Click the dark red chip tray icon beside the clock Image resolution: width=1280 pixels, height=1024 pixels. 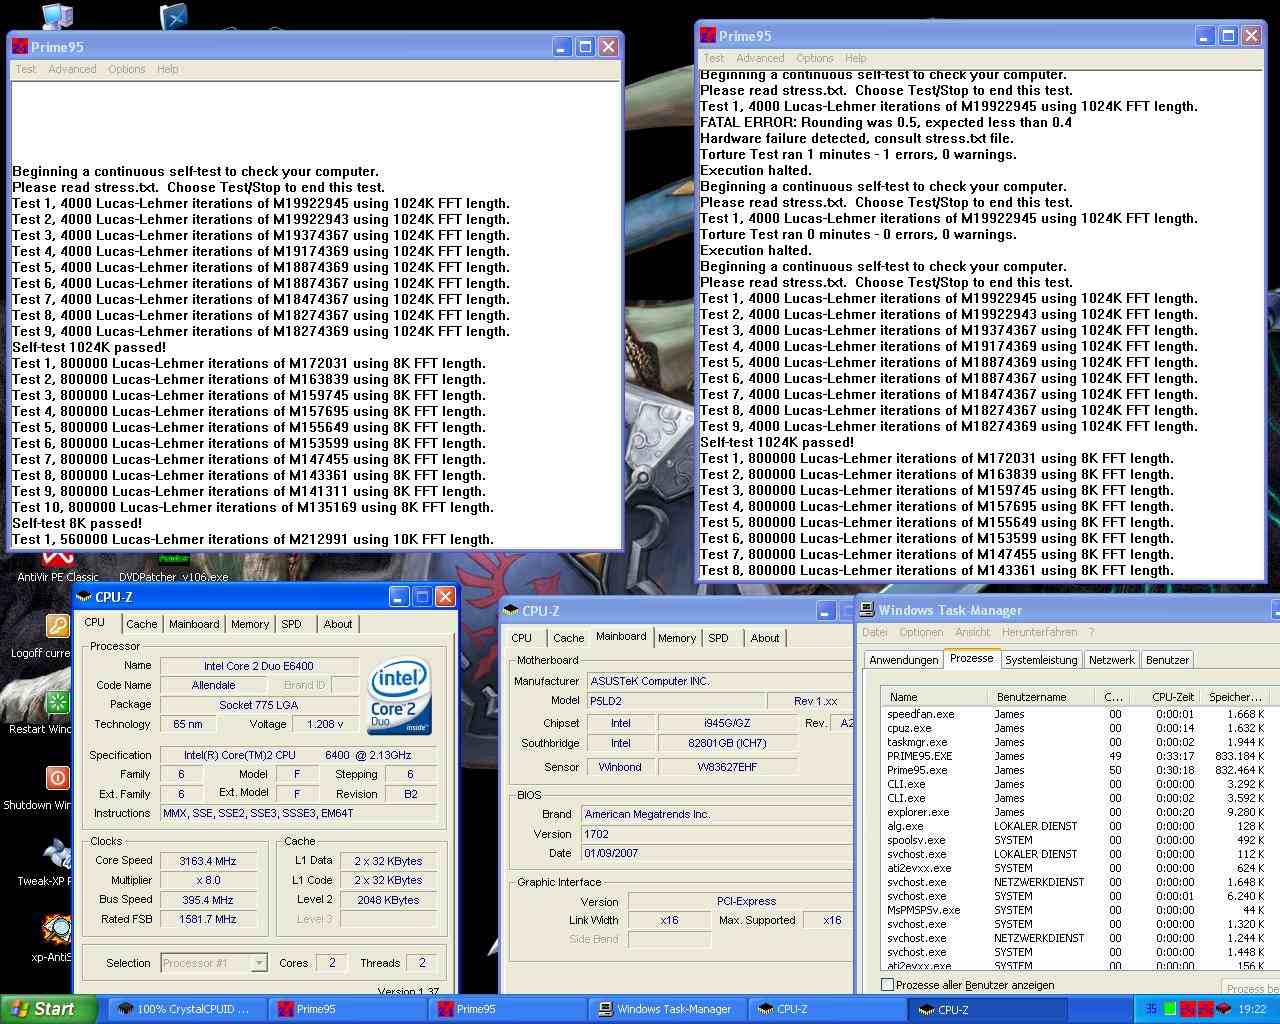[1223, 1009]
